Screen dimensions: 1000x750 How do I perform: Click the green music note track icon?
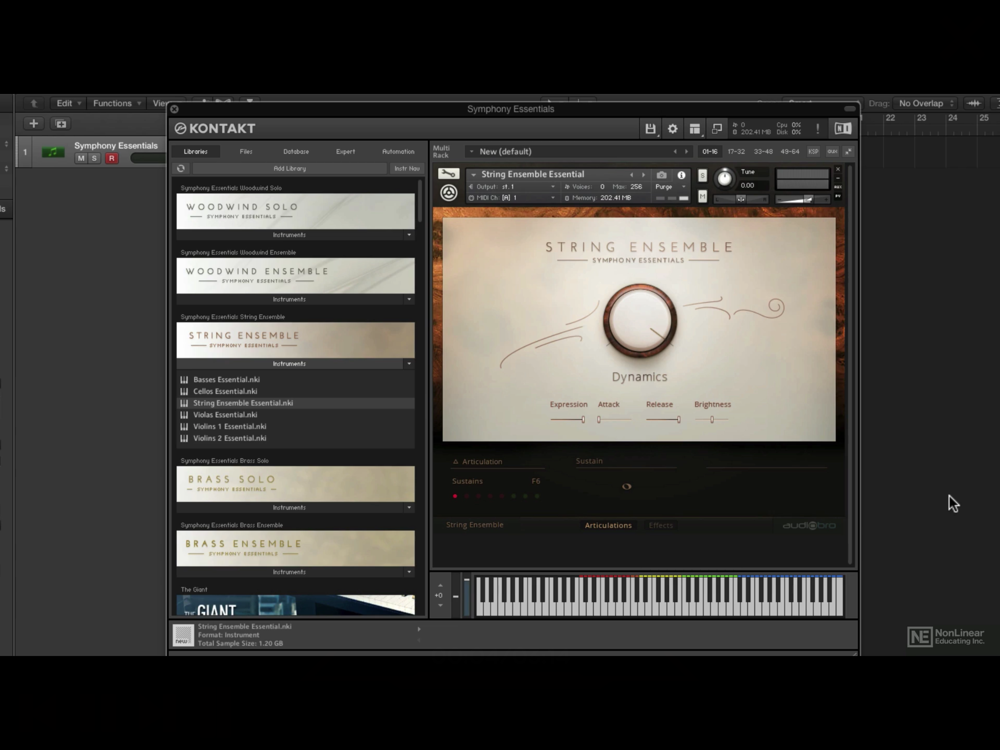[x=53, y=152]
